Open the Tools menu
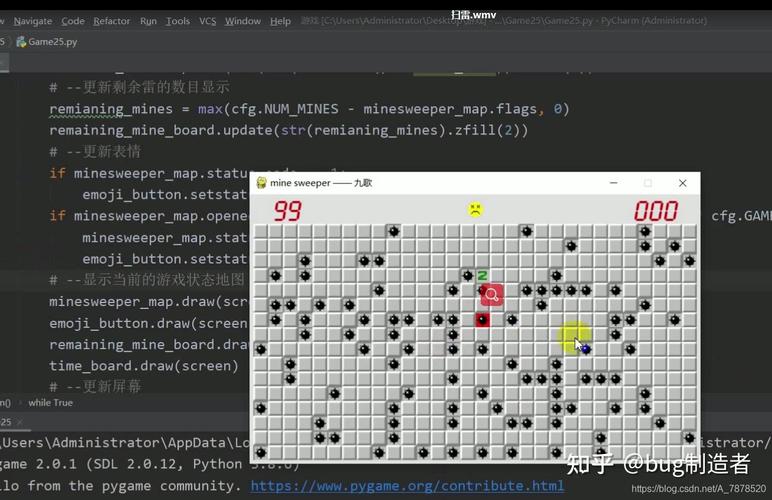772x500 pixels. (x=178, y=21)
